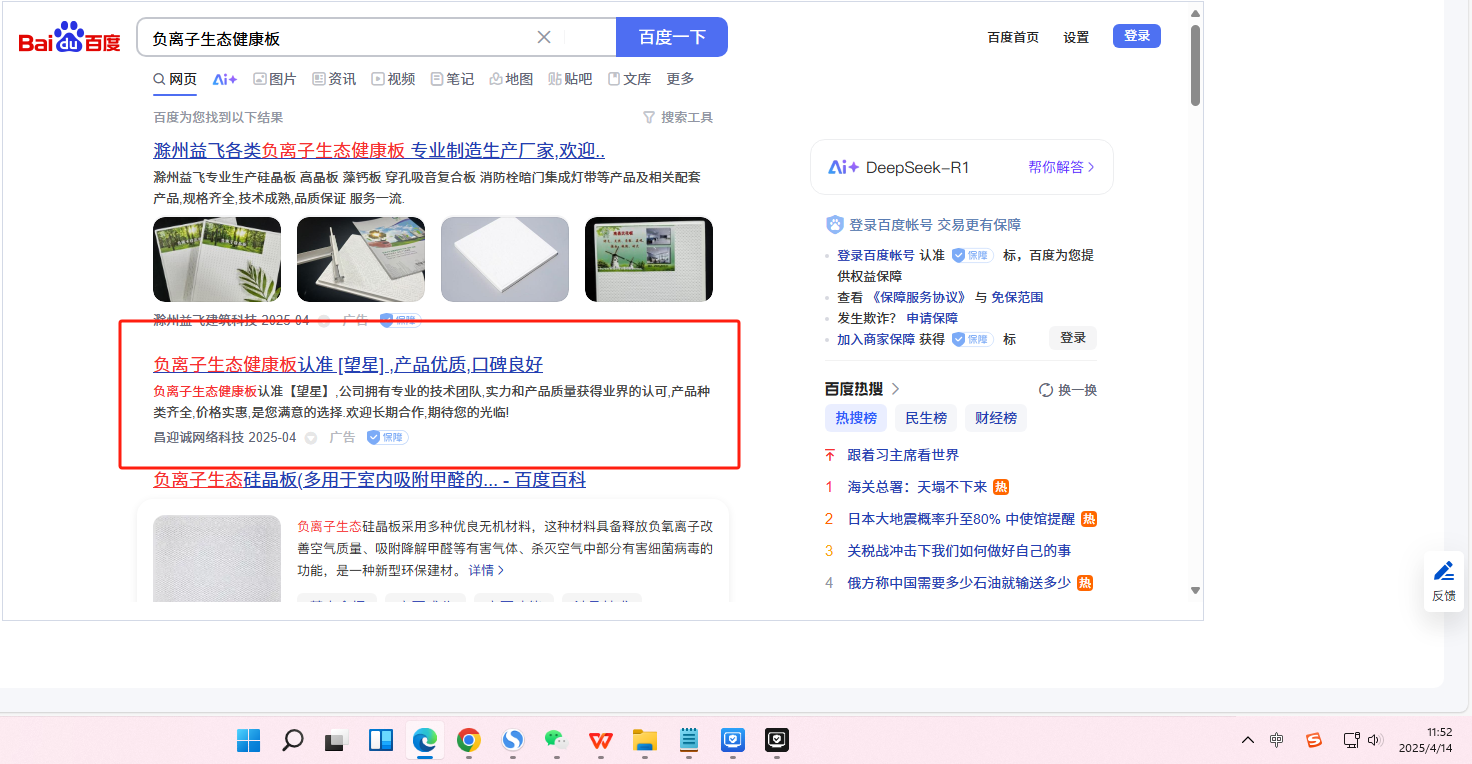Click the page's vertical scrollbar thumb
The width and height of the screenshot is (1472, 764).
(1195, 65)
